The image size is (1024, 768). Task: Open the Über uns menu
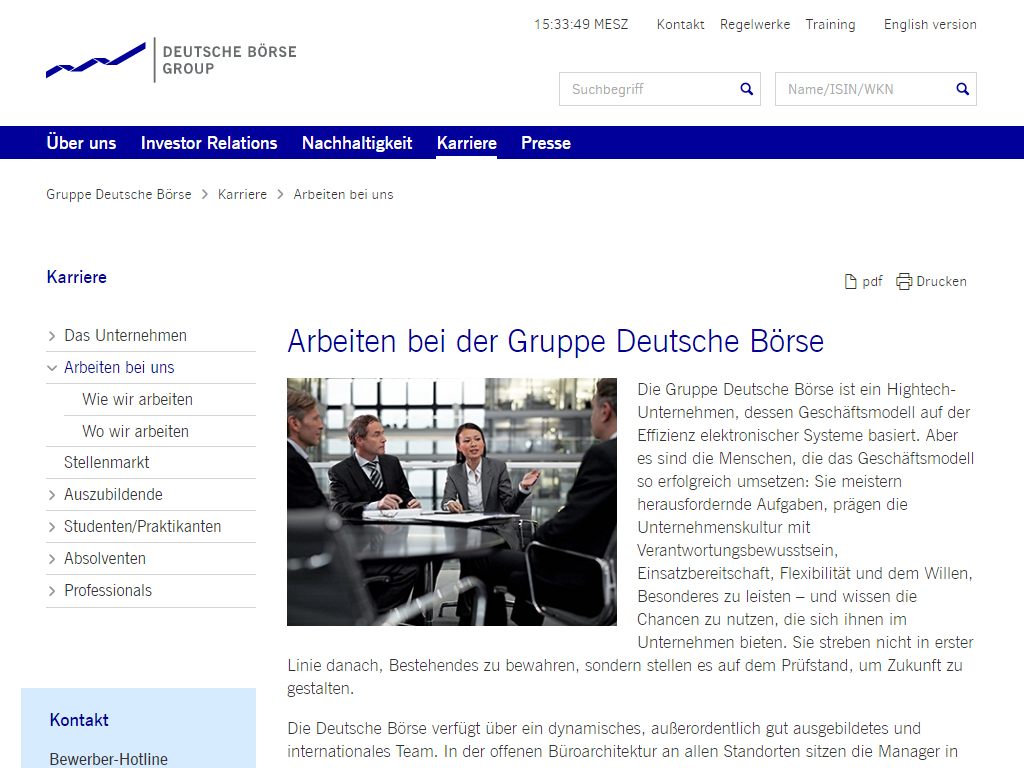point(81,143)
